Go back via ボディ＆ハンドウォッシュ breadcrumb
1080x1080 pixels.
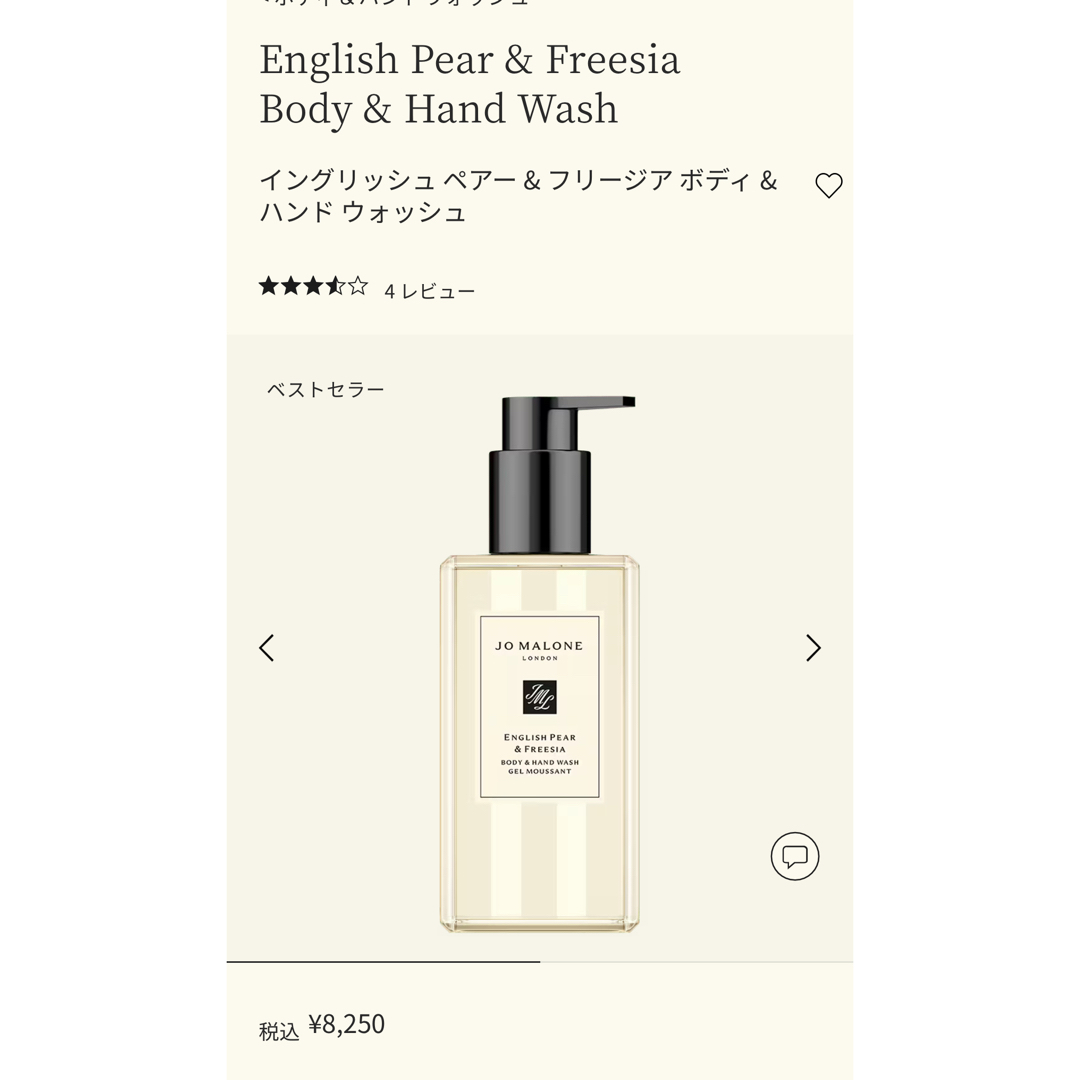pyautogui.click(x=394, y=3)
